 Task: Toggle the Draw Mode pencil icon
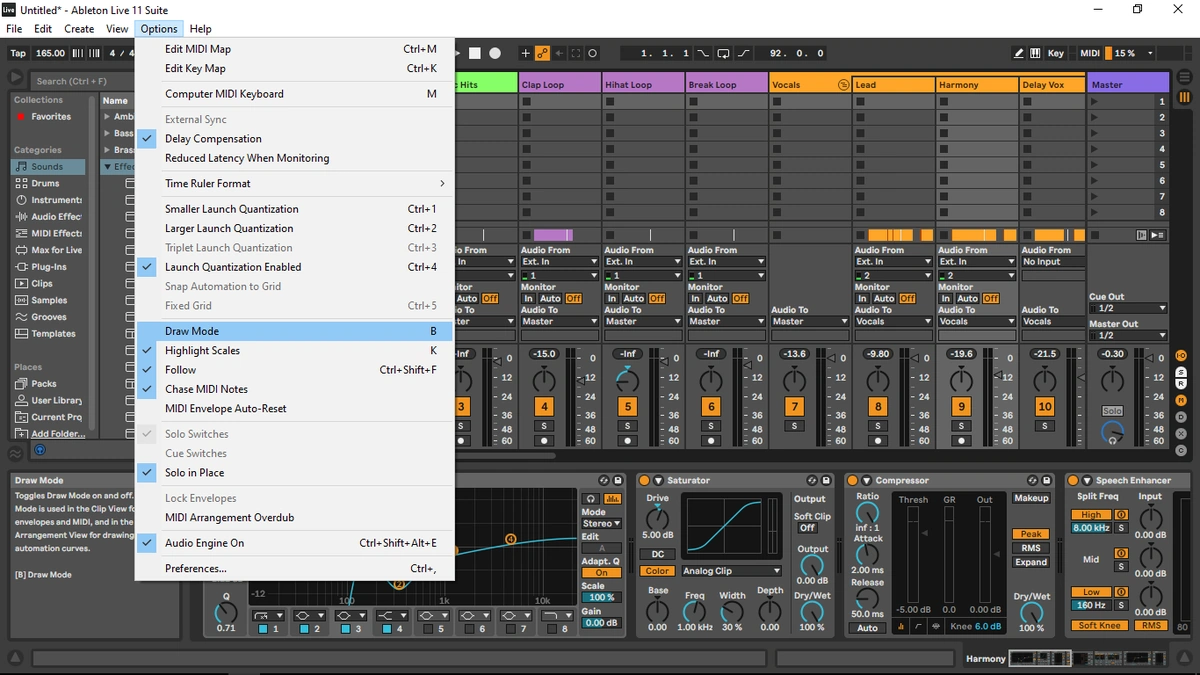[x=1019, y=53]
